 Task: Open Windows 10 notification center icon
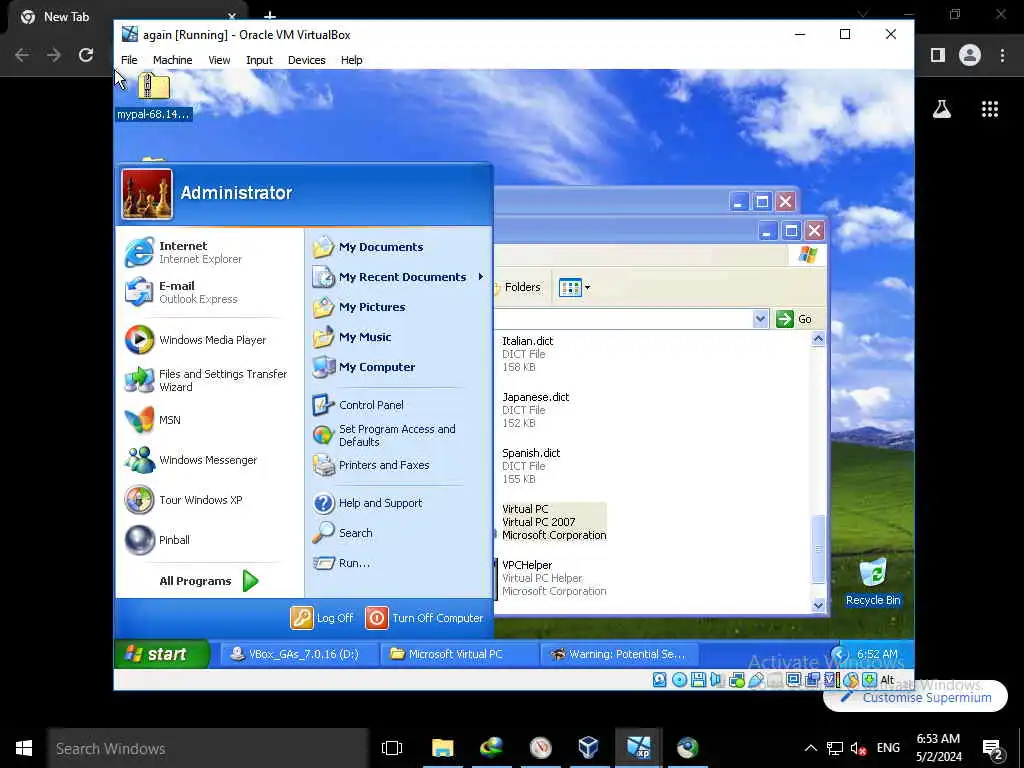(x=992, y=748)
